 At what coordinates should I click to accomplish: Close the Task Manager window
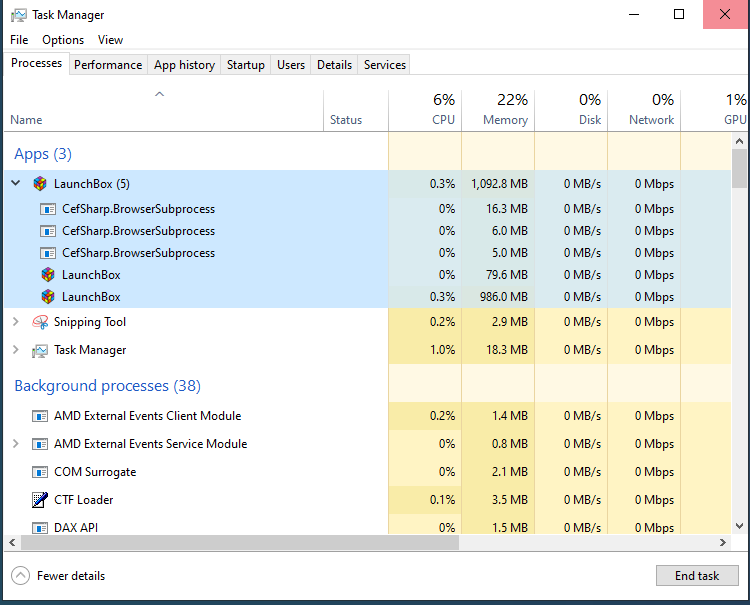tap(725, 14)
